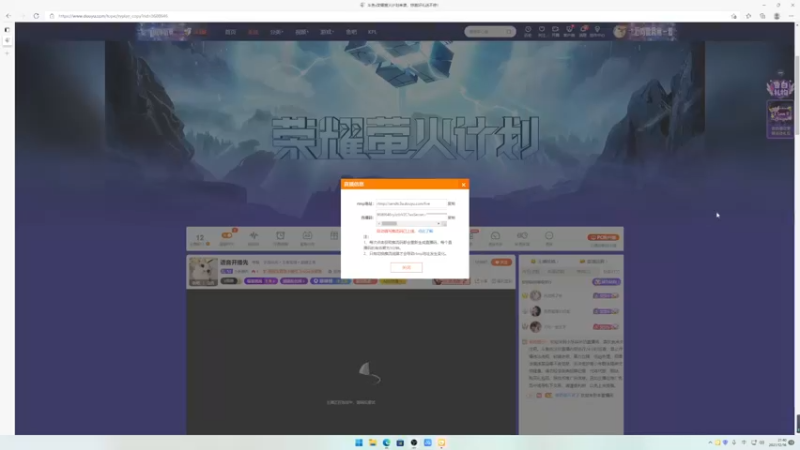Click the second icon in the browser's left sidebar
The image size is (800, 450).
pos(7,41)
